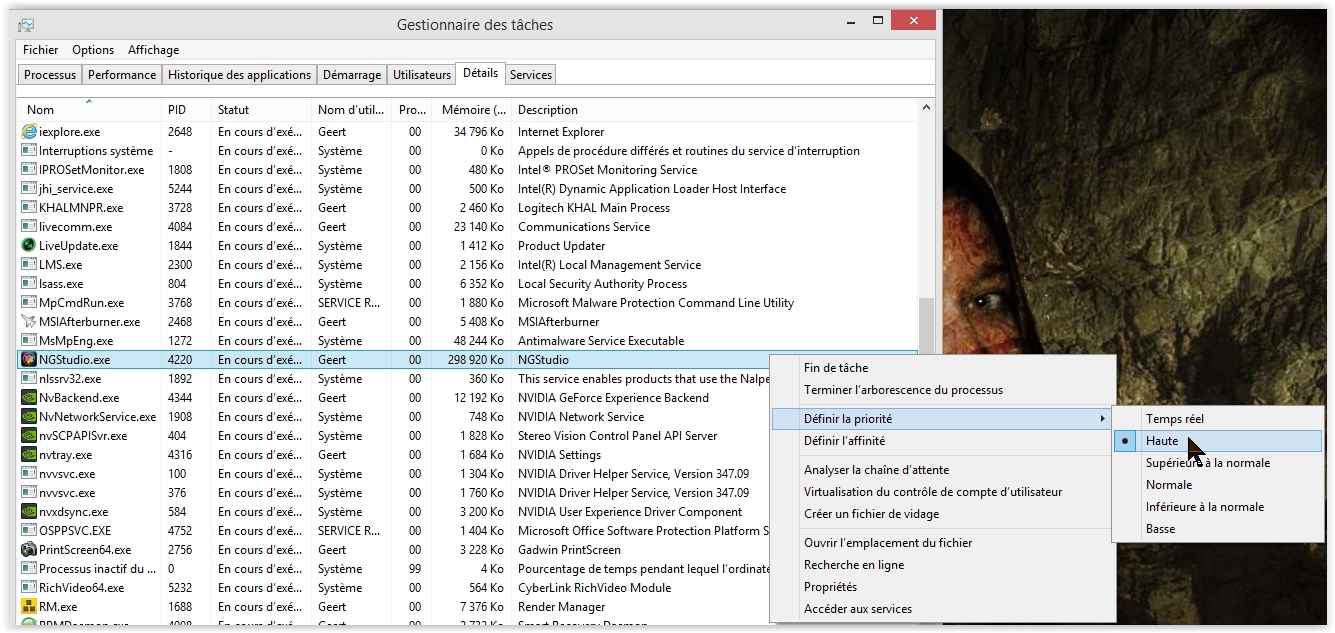
Task: Click the RM.exe Render Manager icon
Action: (29, 606)
